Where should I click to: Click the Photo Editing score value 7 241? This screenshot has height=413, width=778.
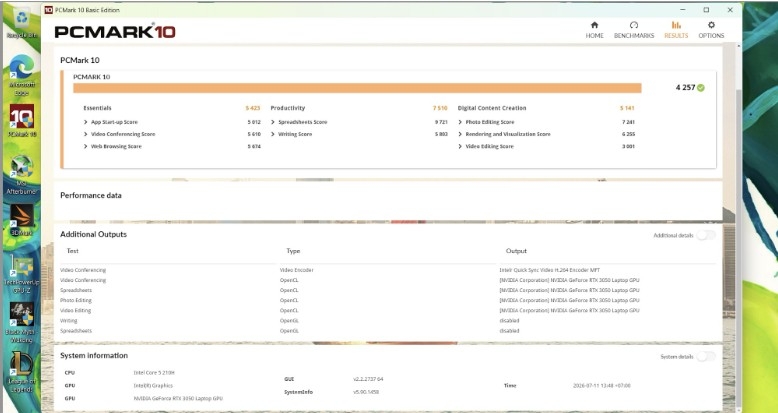(628, 122)
